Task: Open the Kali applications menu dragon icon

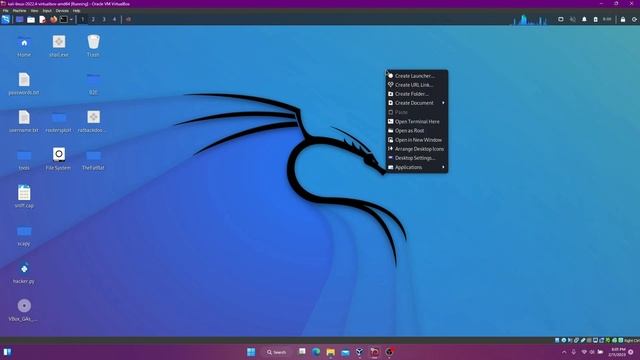Action: 6,19
